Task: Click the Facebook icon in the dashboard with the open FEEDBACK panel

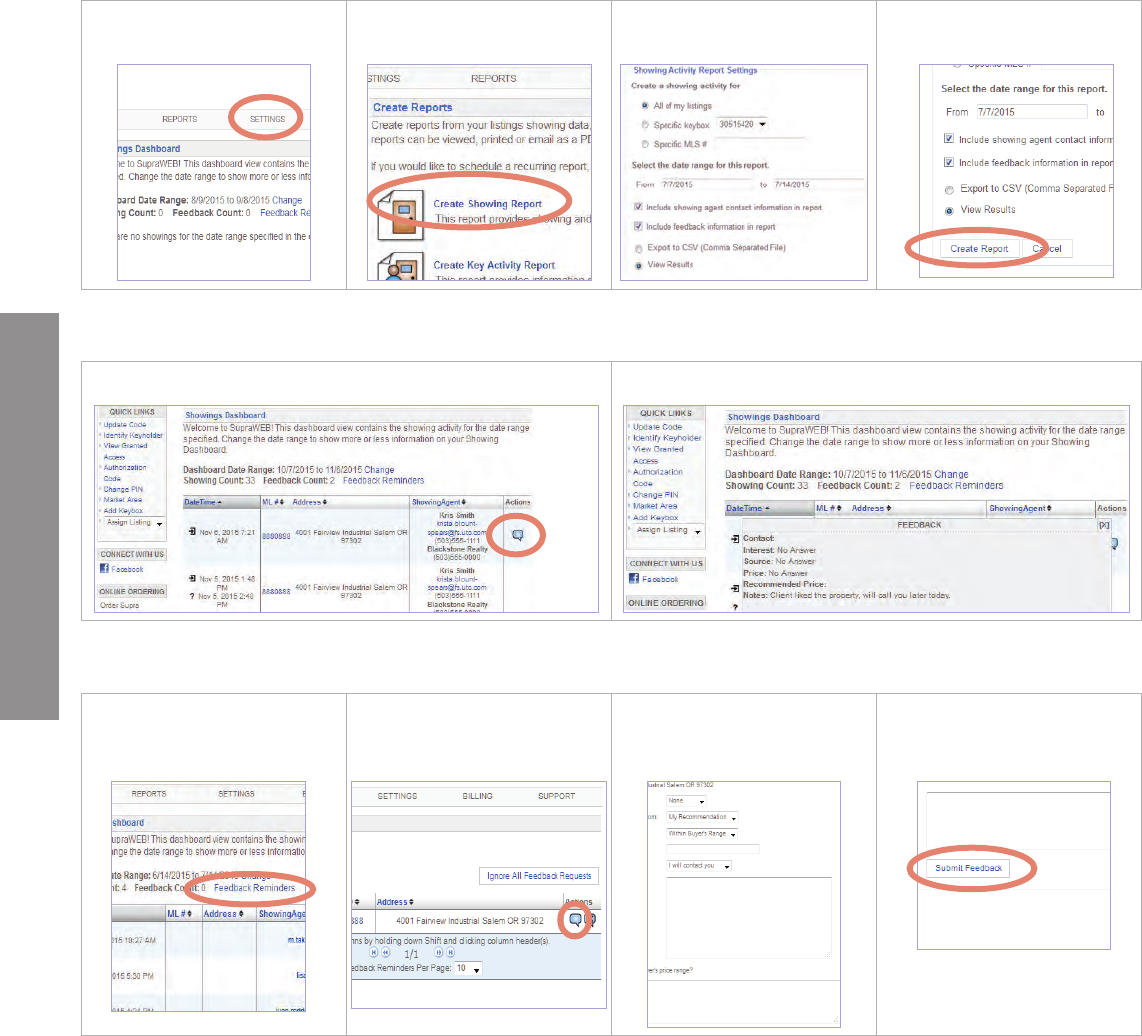Action: point(634,578)
